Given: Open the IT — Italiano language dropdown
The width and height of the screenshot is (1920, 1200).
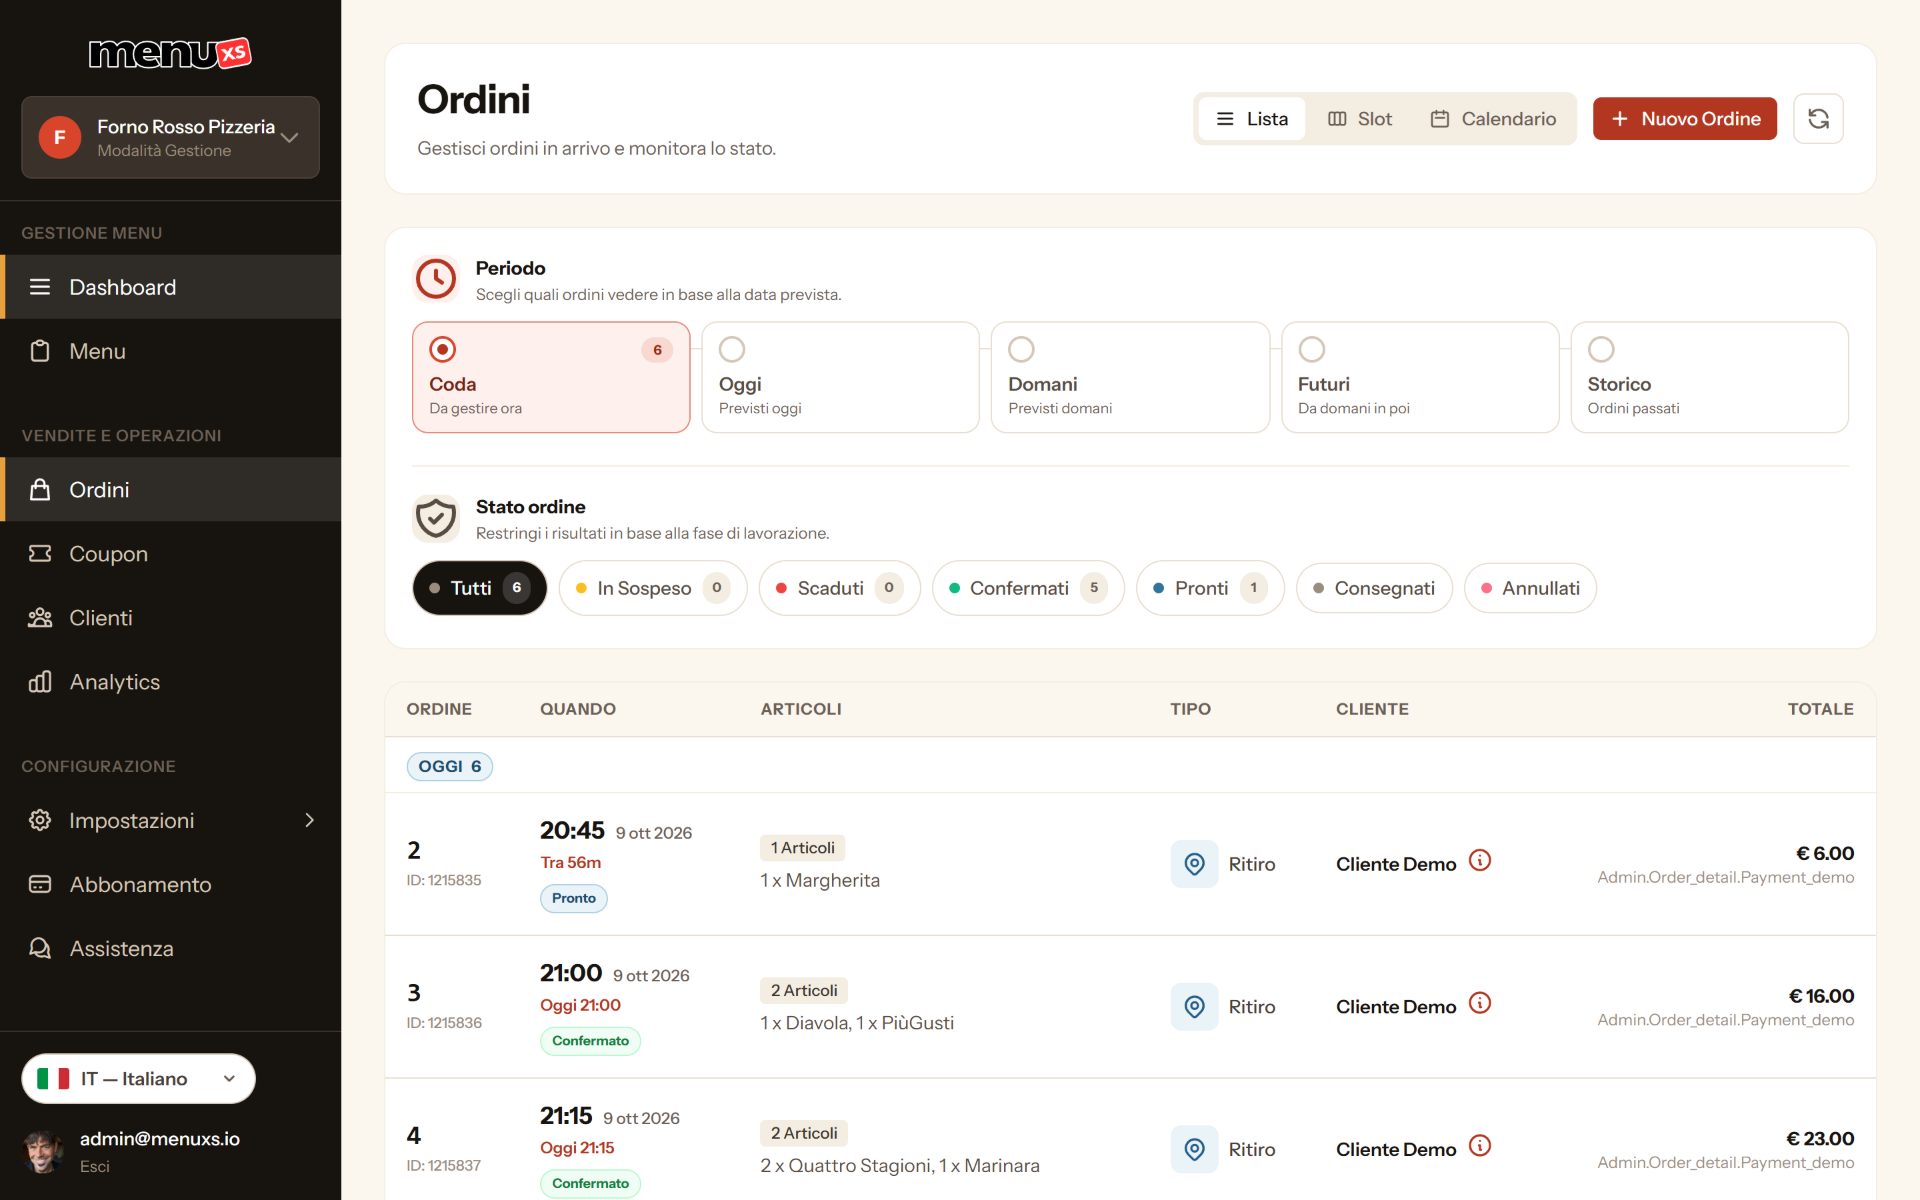Looking at the screenshot, I should point(138,1078).
